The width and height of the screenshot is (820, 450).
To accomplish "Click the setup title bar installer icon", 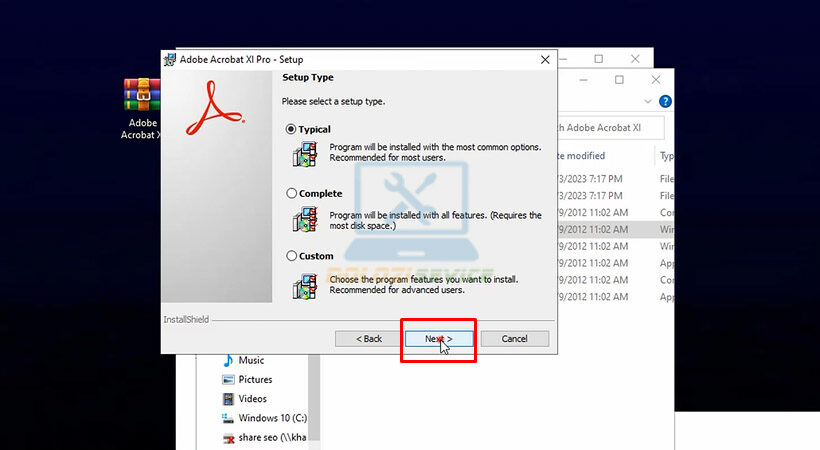I will coord(171,59).
